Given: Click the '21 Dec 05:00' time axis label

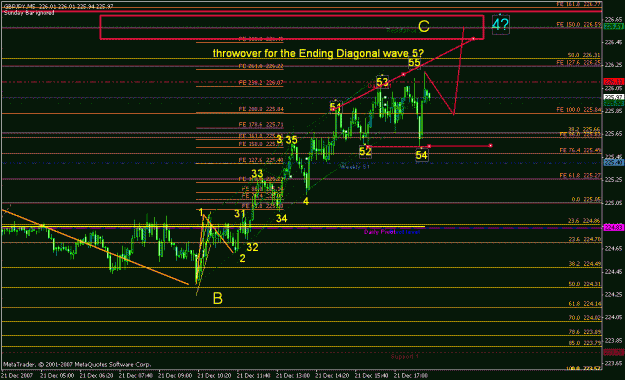Looking at the screenshot, I should 57,376.
